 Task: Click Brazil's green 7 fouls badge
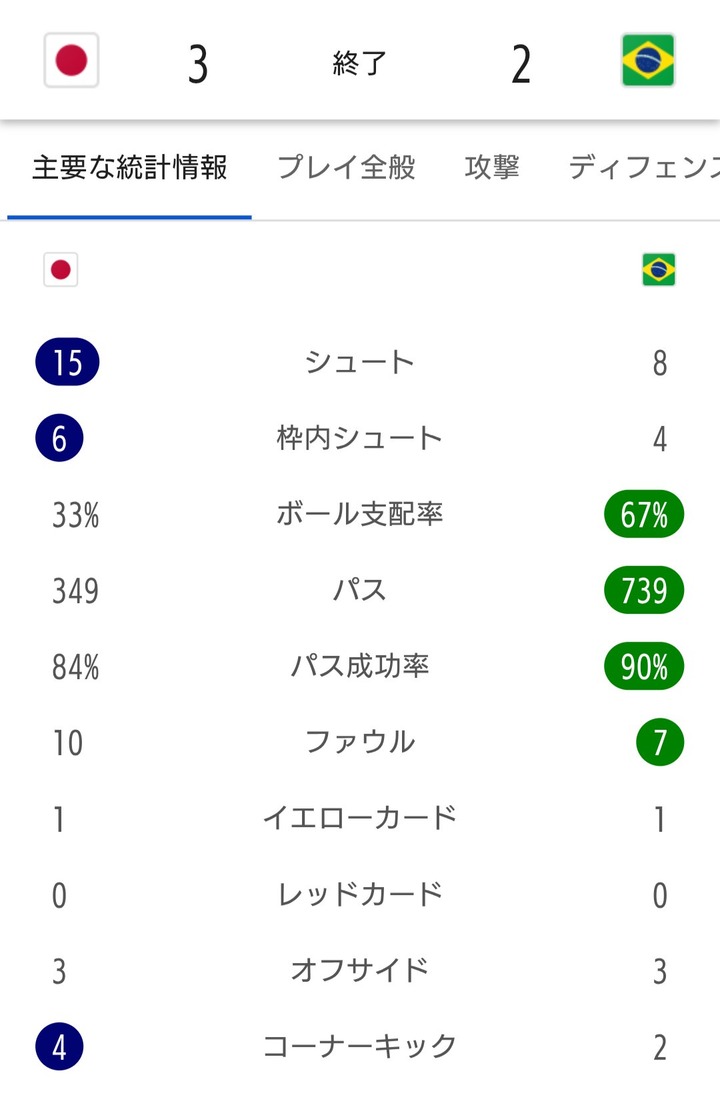tap(659, 743)
